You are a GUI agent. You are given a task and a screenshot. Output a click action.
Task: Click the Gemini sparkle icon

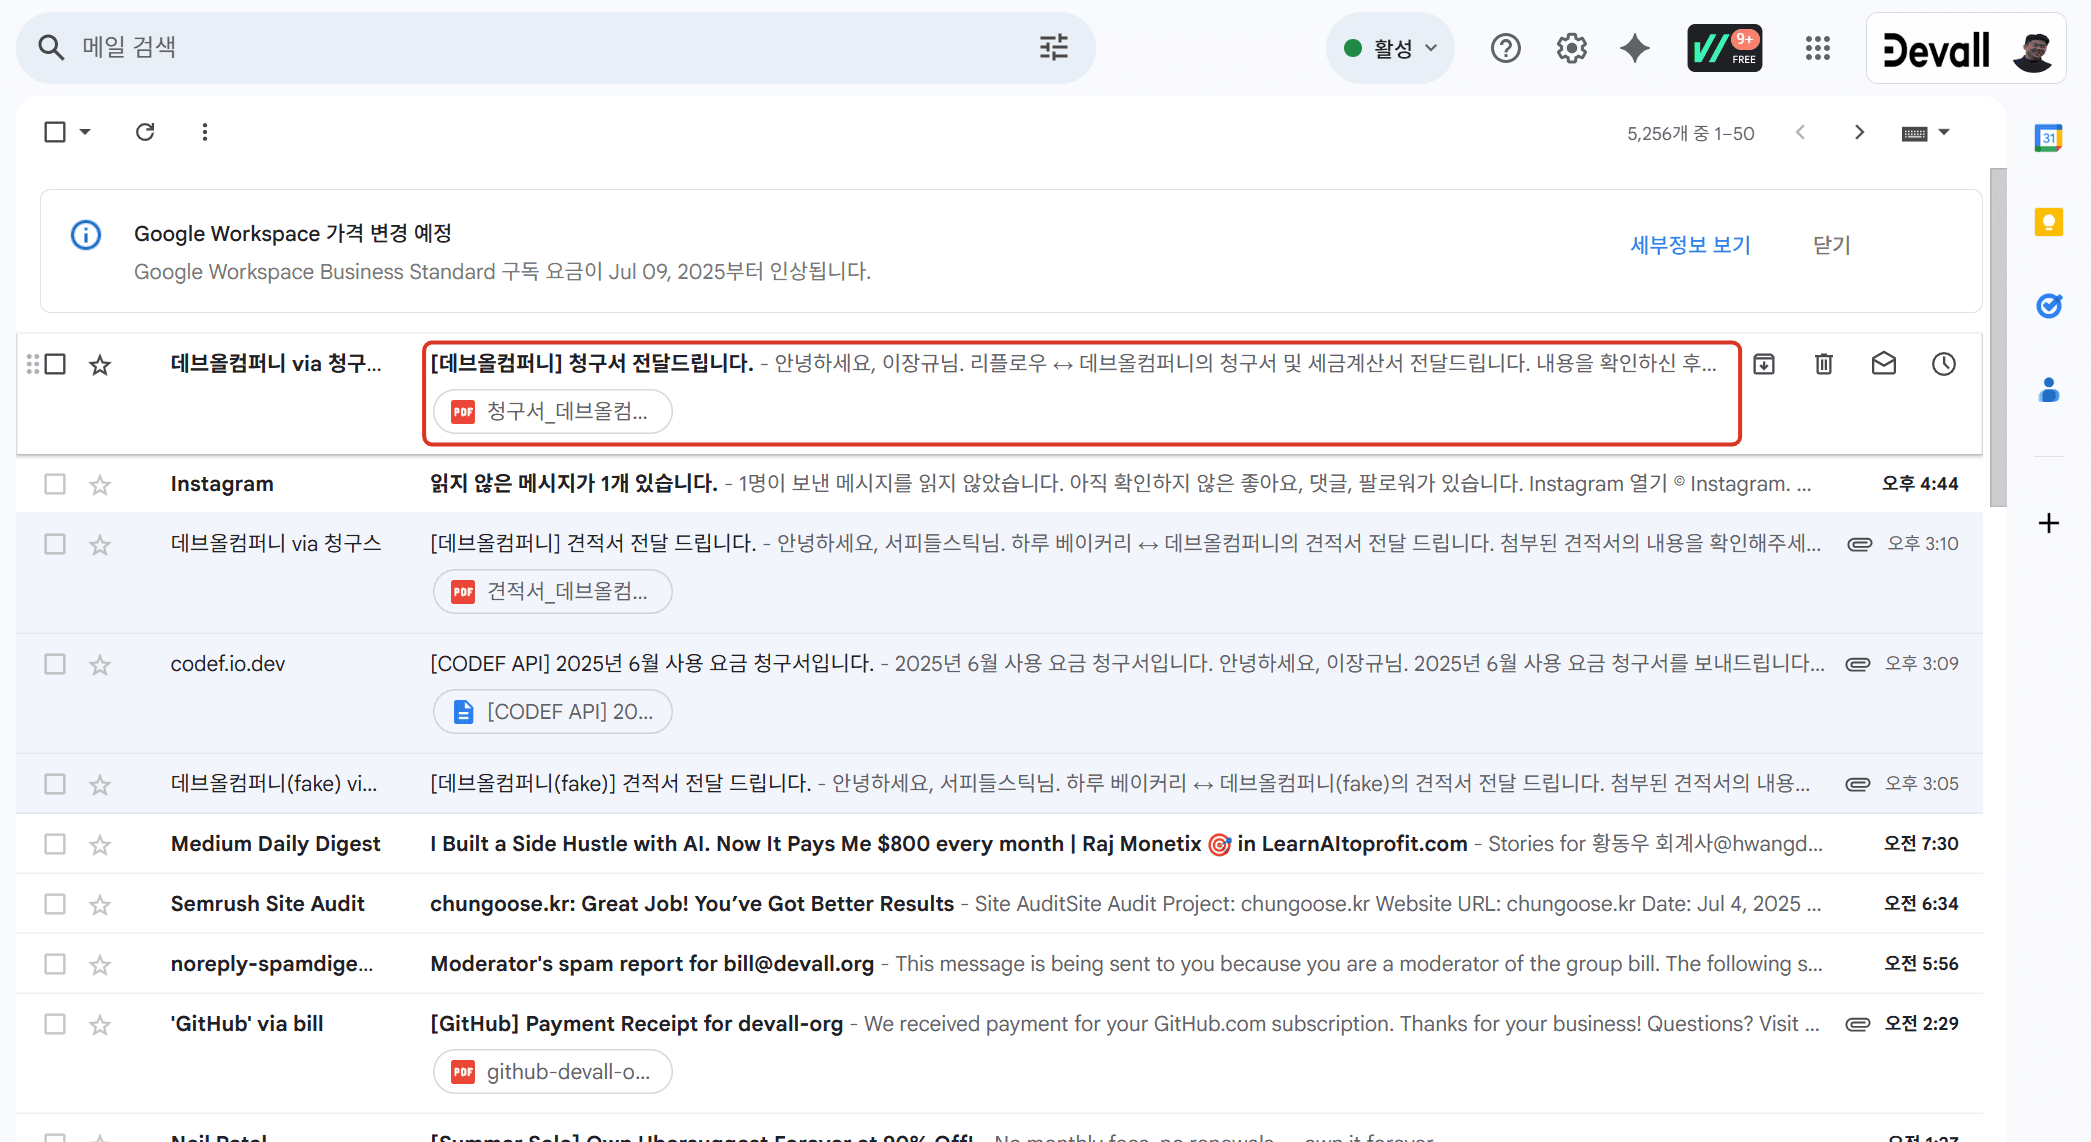coord(1635,48)
